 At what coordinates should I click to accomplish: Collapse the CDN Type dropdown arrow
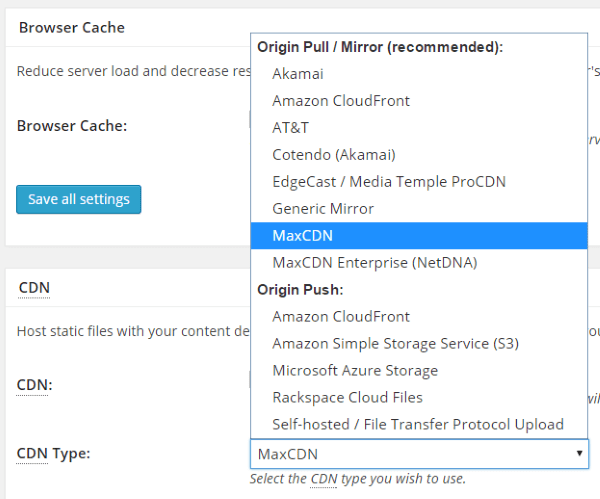[579, 453]
